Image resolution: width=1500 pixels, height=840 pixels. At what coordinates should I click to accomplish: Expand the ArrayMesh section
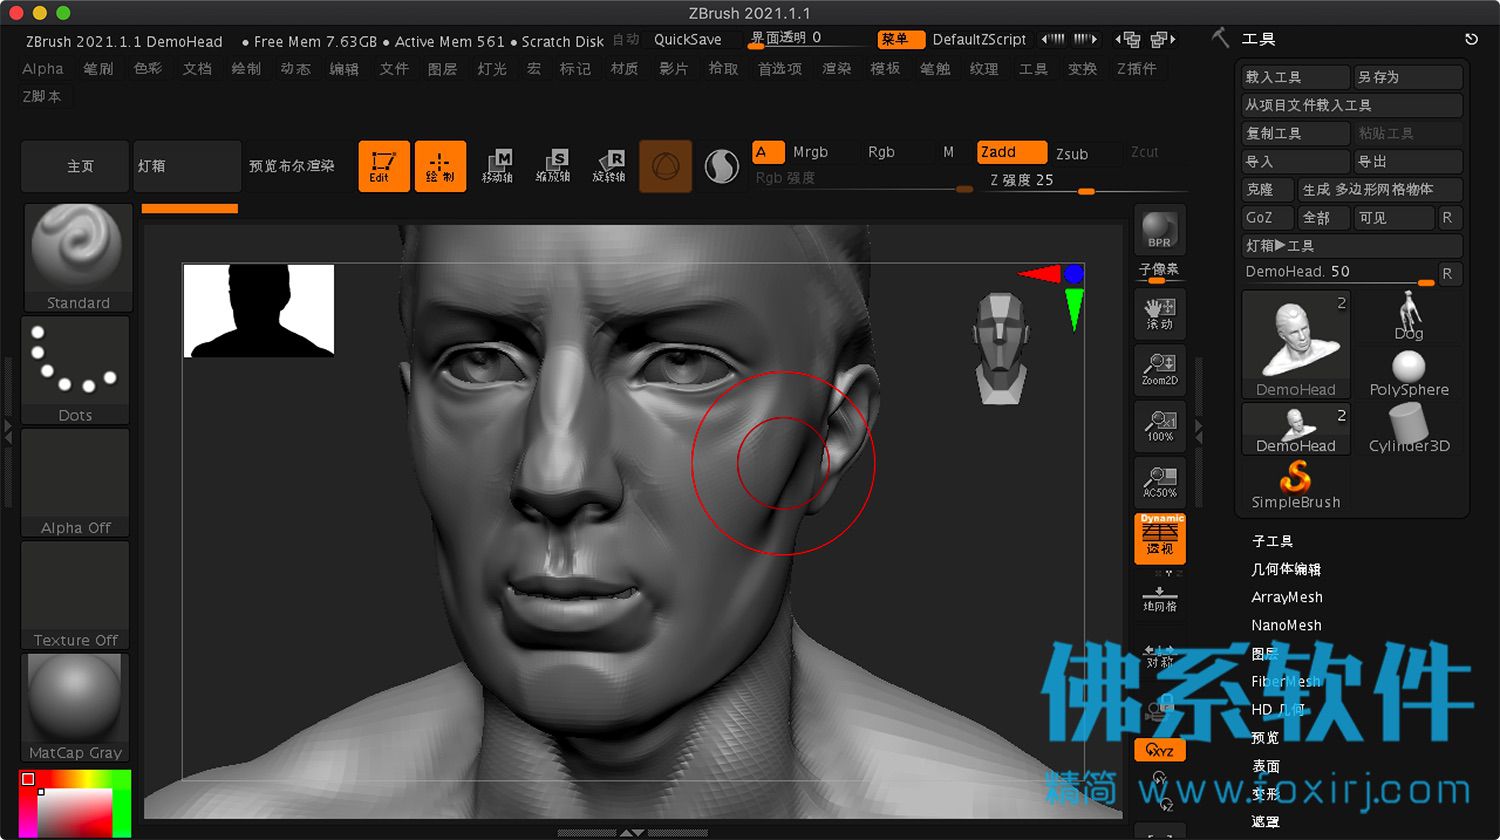(1287, 597)
